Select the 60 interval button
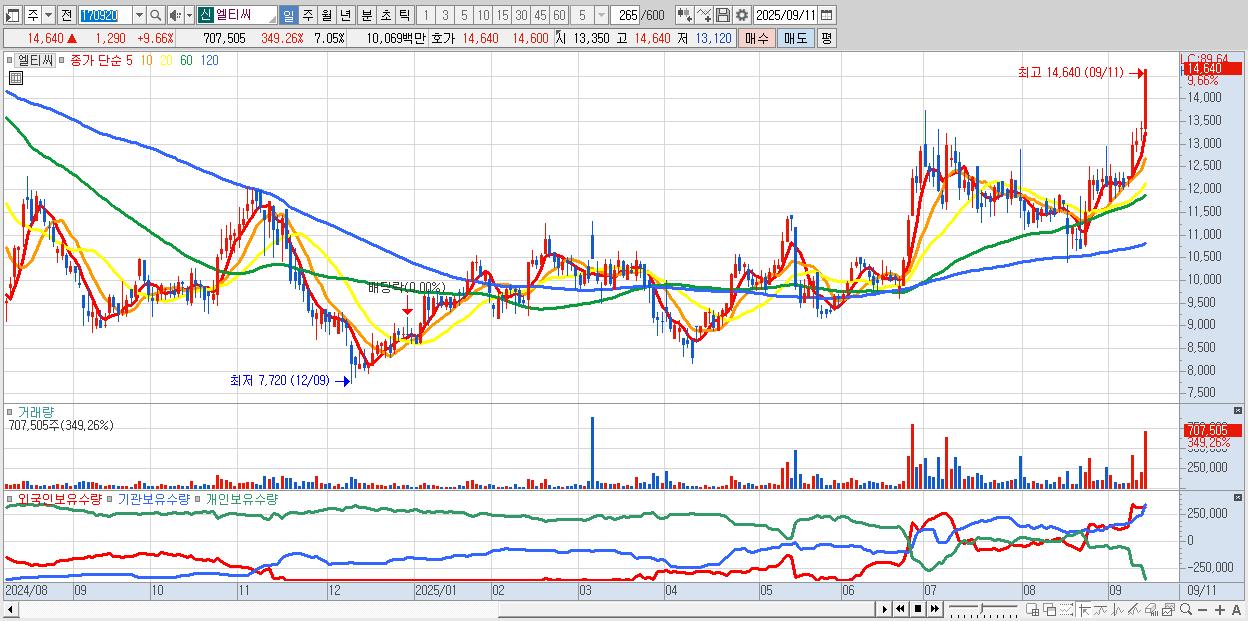 pos(559,15)
